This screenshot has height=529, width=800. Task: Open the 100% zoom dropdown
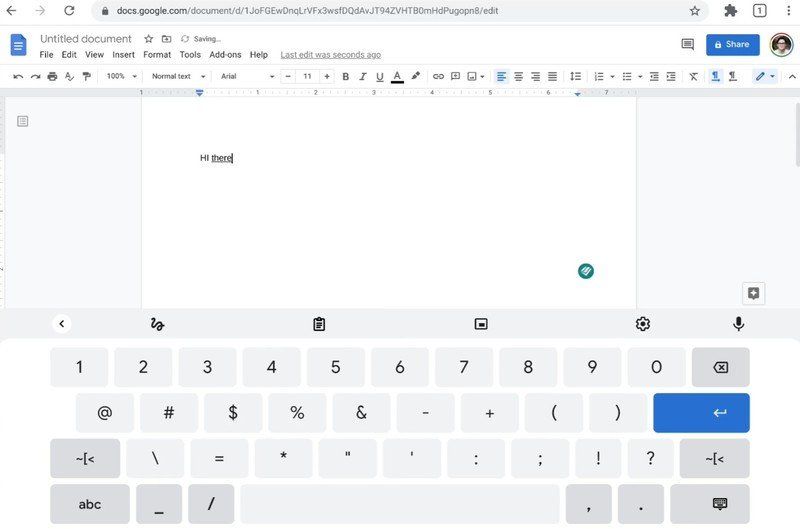pyautogui.click(x=121, y=77)
